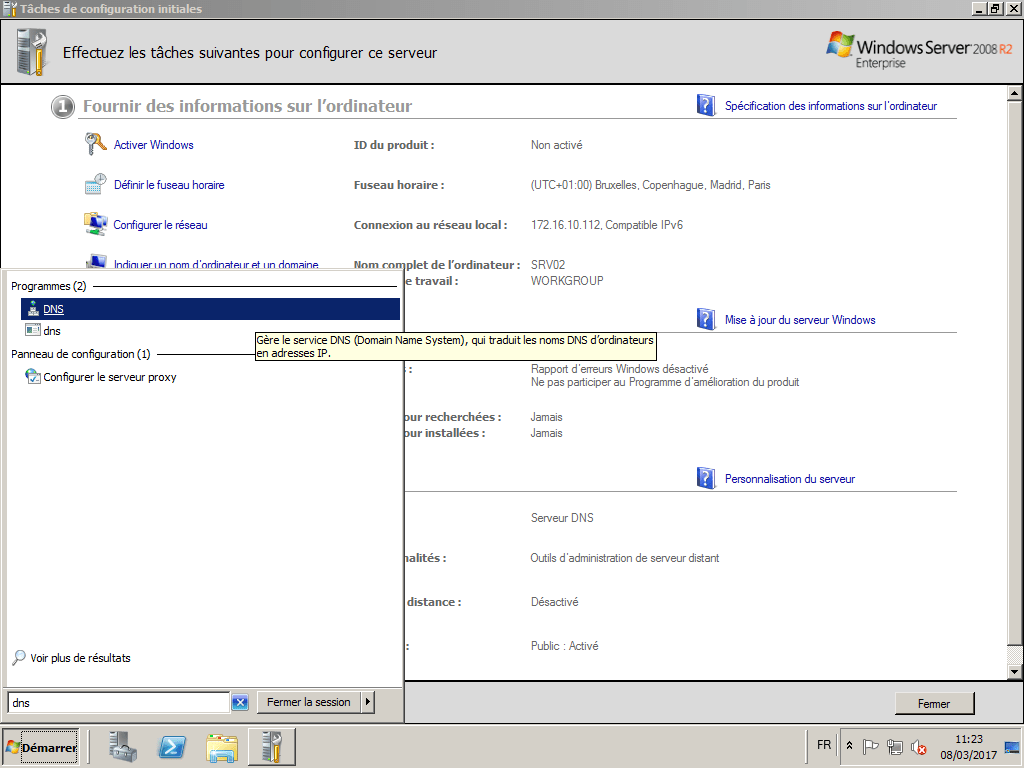The image size is (1024, 768).
Task: Click the Fermer la session button
Action: click(x=311, y=702)
